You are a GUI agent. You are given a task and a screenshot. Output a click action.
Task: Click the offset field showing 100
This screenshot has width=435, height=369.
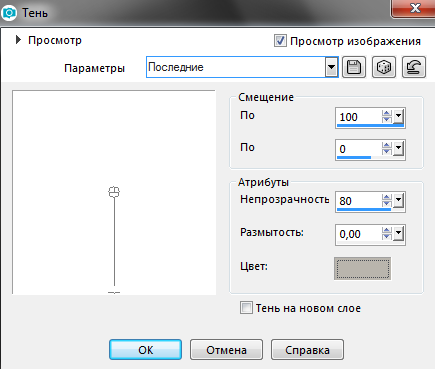(x=359, y=117)
